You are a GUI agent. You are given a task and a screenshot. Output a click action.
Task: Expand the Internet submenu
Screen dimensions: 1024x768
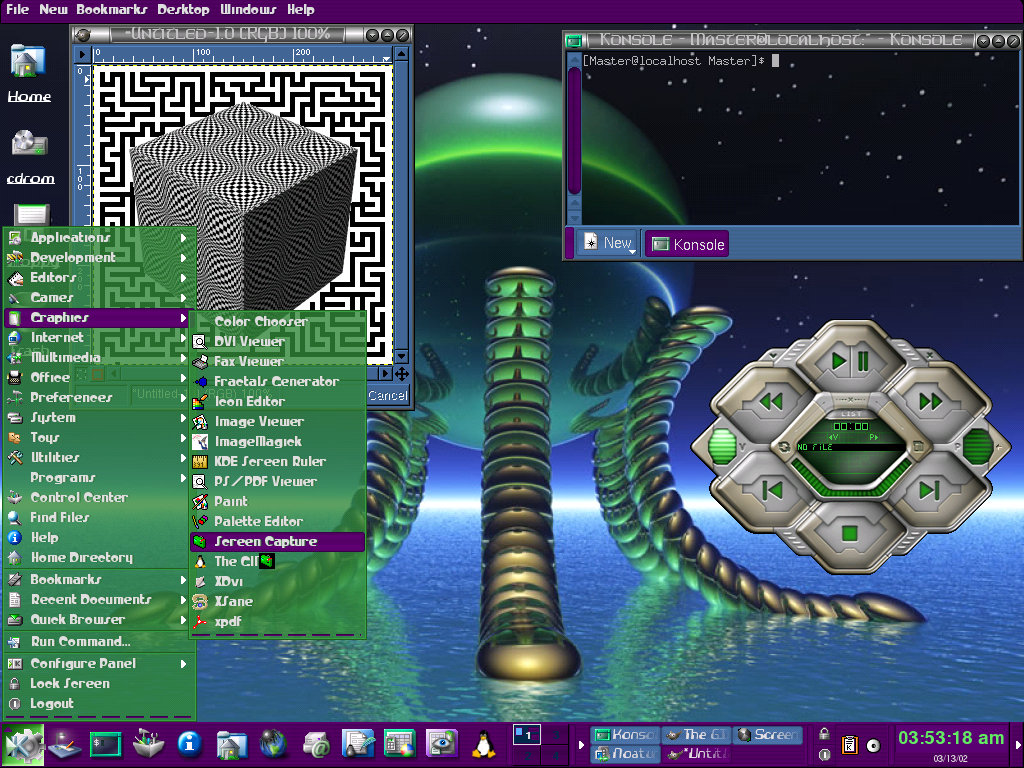click(x=98, y=338)
